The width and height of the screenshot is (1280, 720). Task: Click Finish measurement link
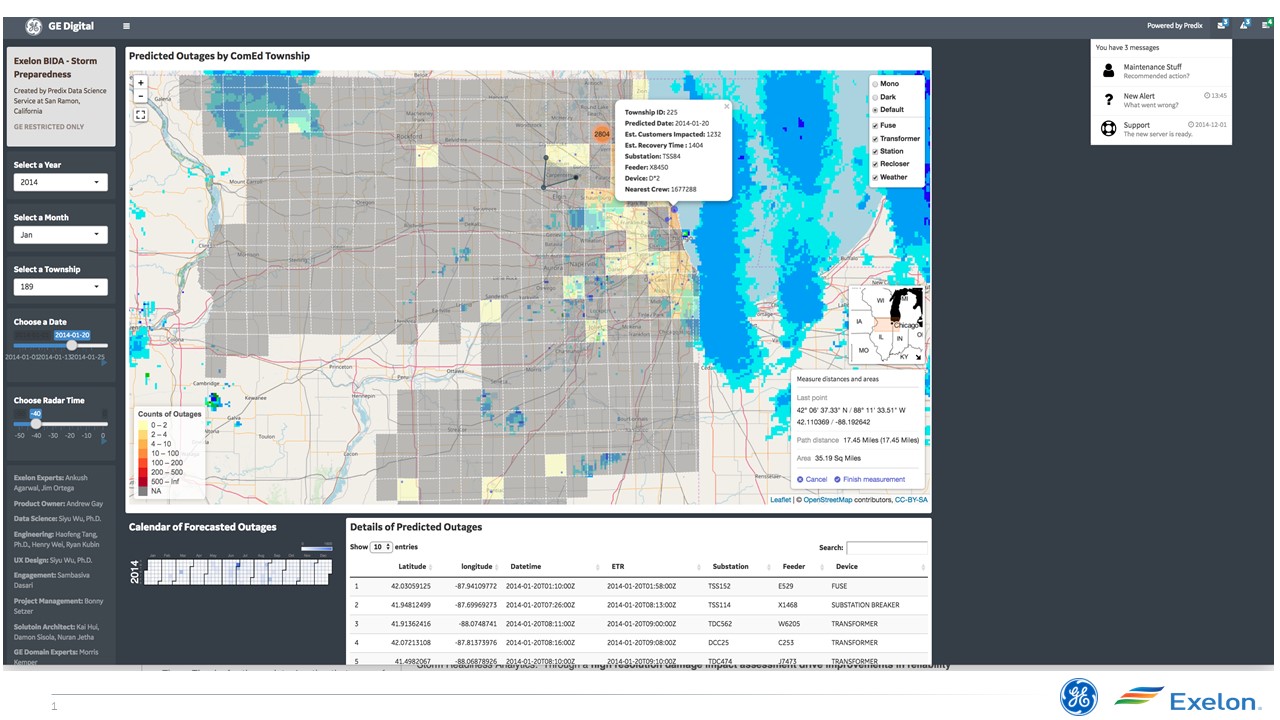point(870,479)
